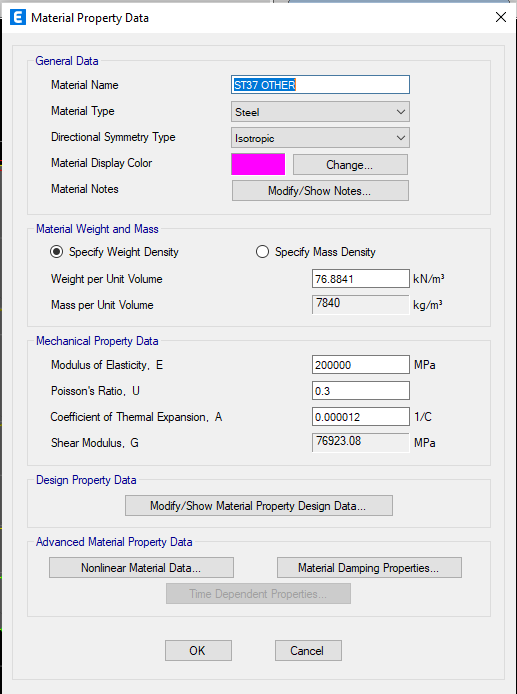Screen dimensions: 517x694
Task: Click the ETABS app icon in title bar
Action: coord(18,18)
